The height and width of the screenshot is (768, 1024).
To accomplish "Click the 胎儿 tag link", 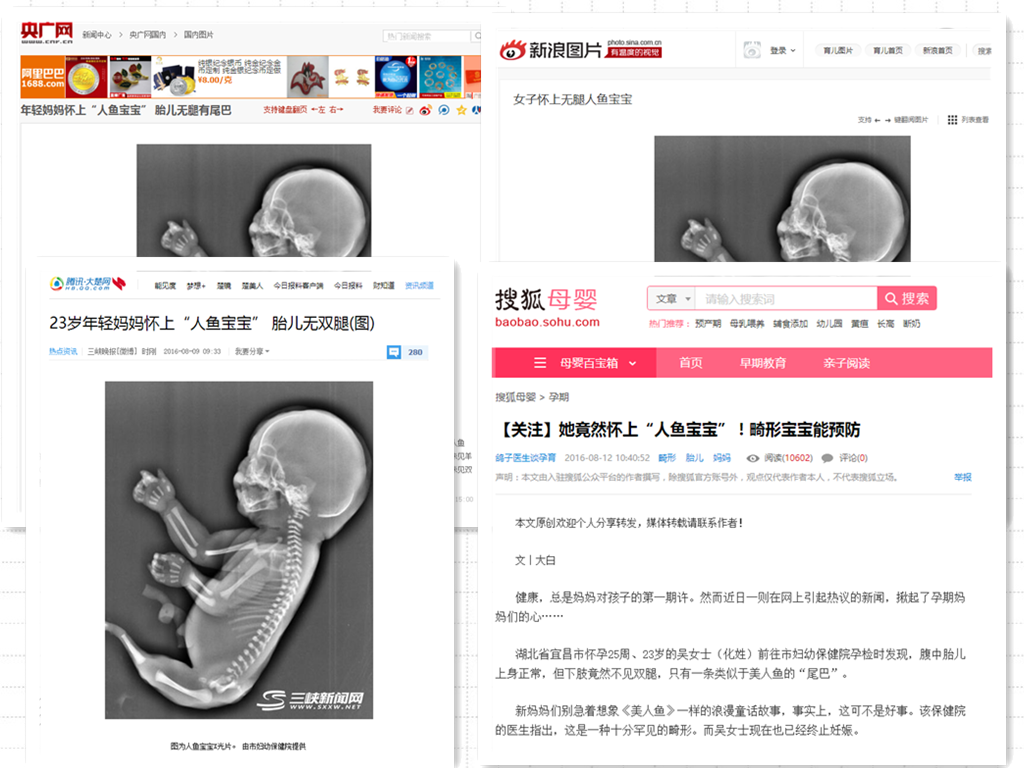I will (694, 458).
